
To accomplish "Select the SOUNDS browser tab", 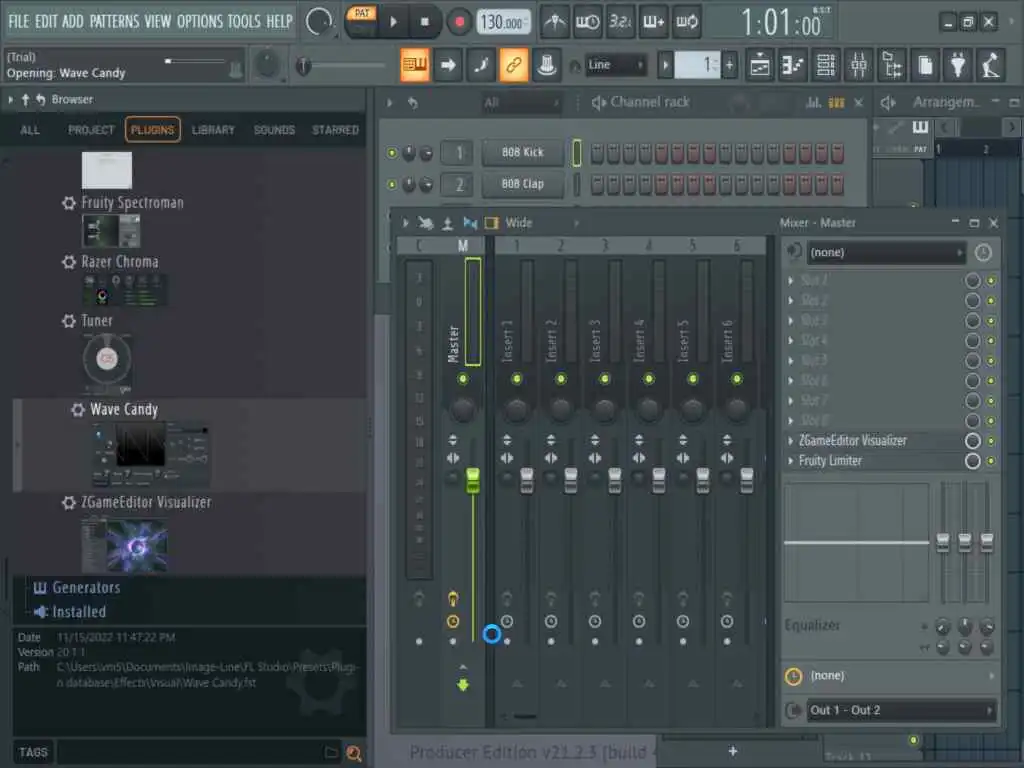I will tap(274, 130).
